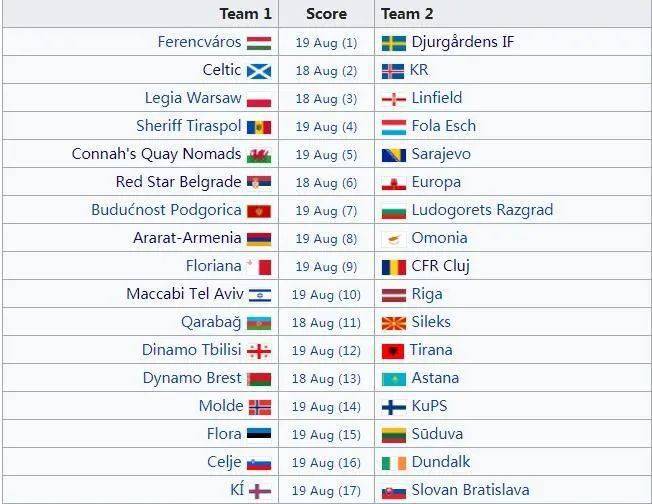Click the Finland flag beside KuPS
Screen dimensions: 652x504
click(x=393, y=407)
